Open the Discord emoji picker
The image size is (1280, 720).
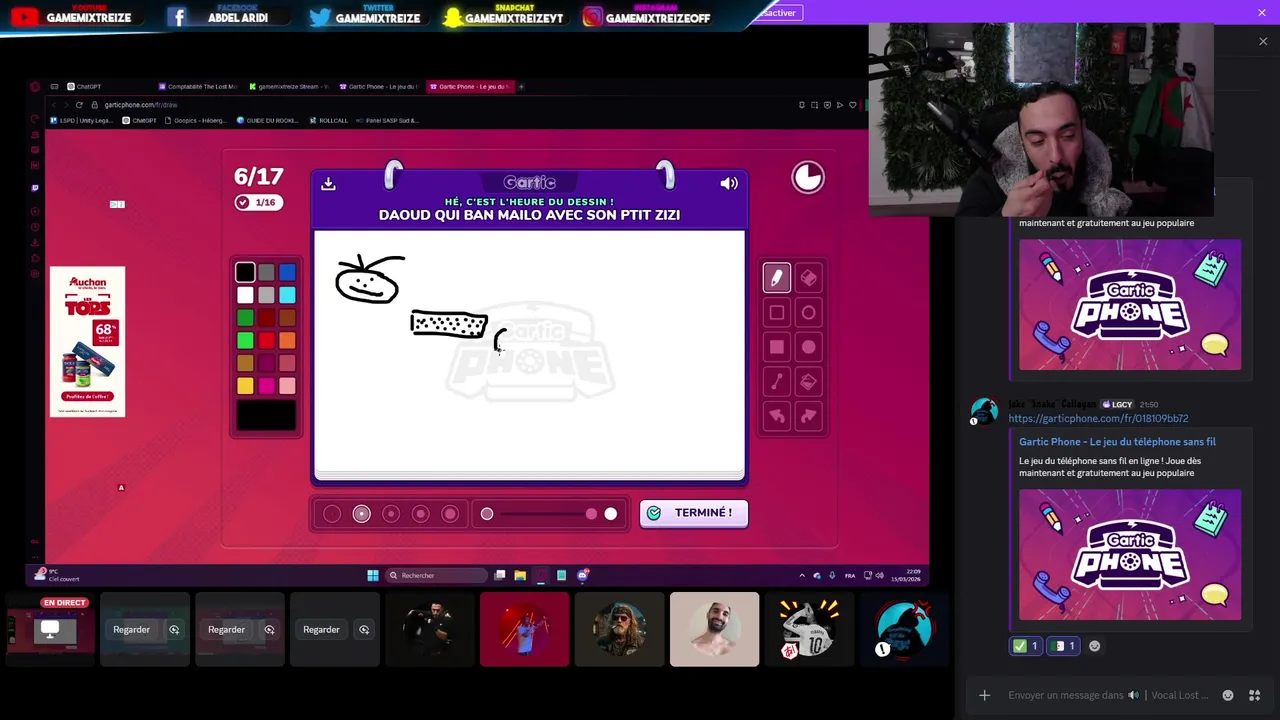pyautogui.click(x=1228, y=695)
